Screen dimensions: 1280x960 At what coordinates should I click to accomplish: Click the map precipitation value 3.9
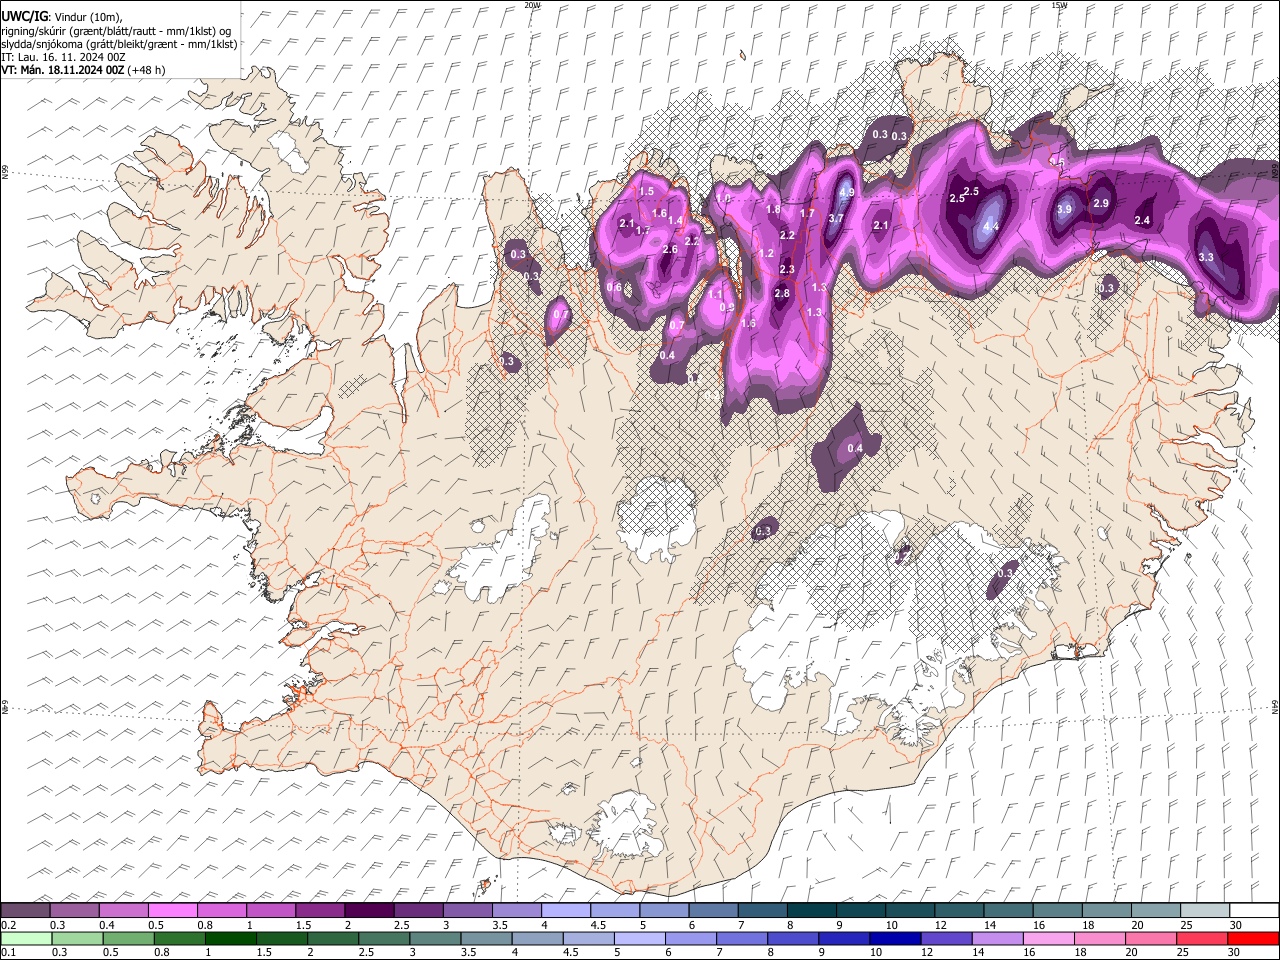(1064, 209)
